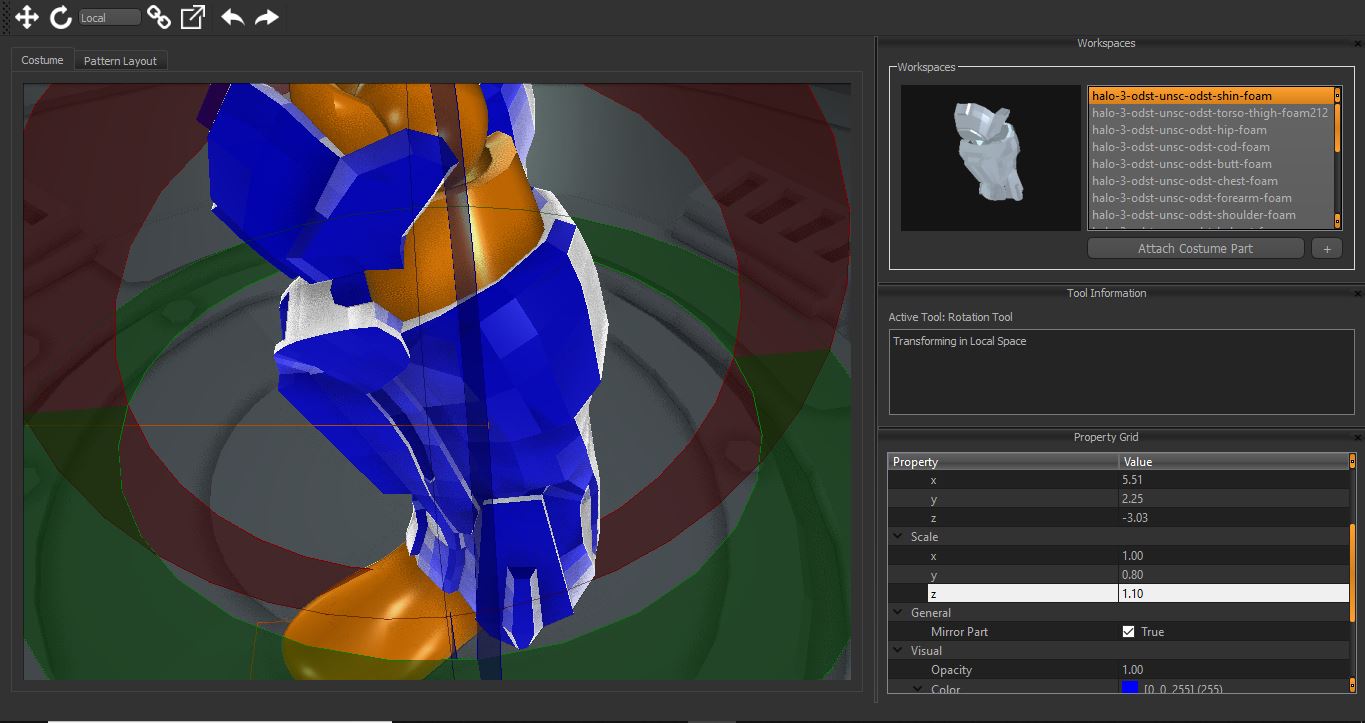
Task: Uncheck the Mirror Part checkbox
Action: point(1129,632)
